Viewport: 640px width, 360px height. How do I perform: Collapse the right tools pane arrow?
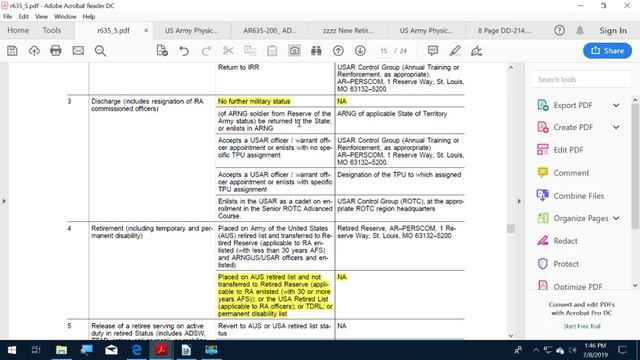[519, 201]
